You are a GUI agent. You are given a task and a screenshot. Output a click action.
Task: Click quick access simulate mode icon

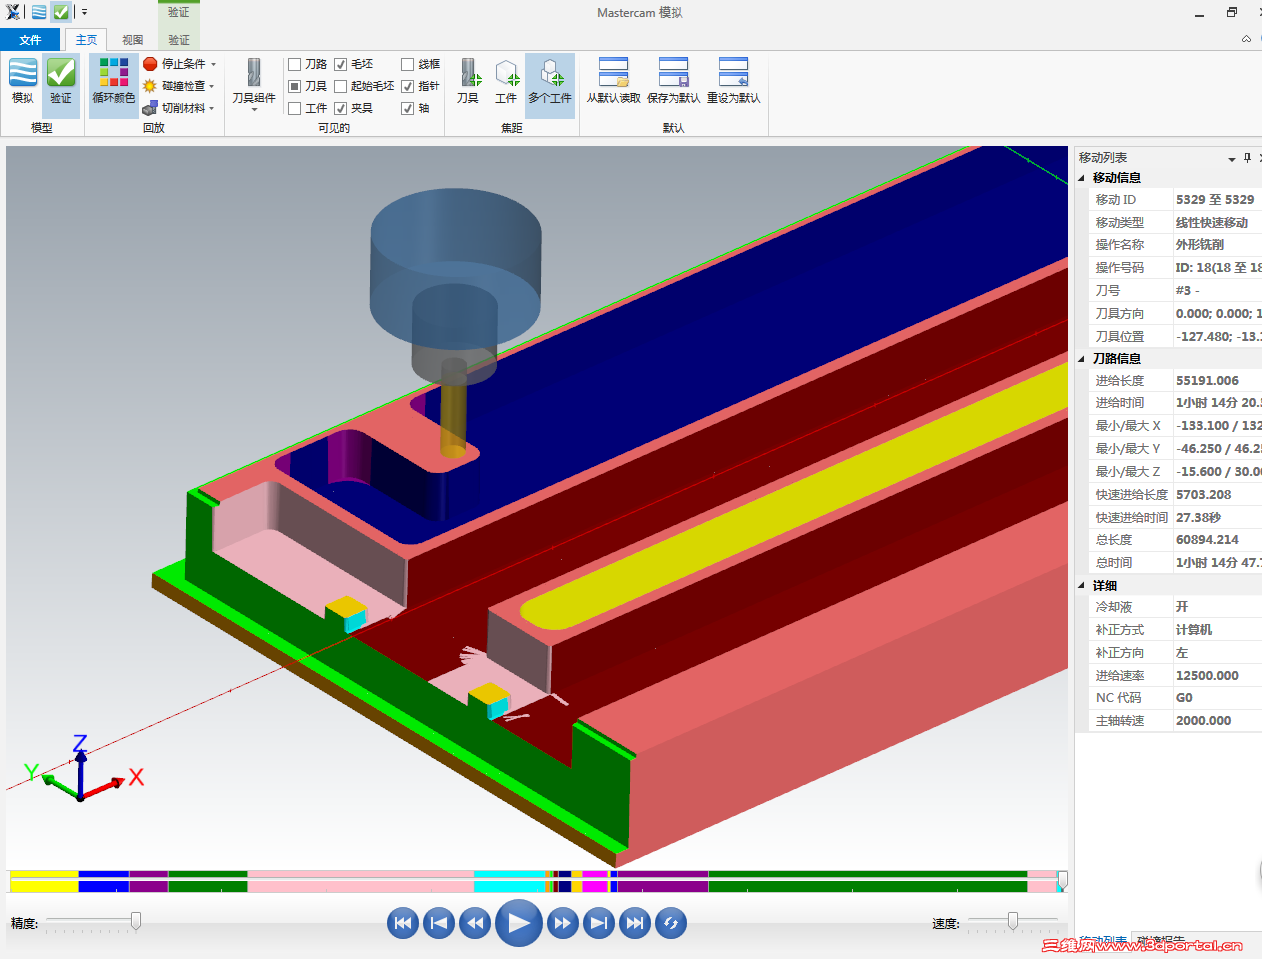(38, 12)
